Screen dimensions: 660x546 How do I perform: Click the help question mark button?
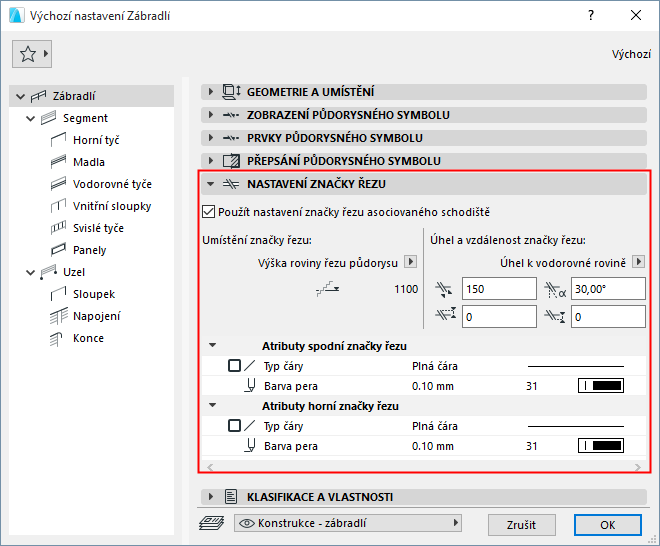591,16
